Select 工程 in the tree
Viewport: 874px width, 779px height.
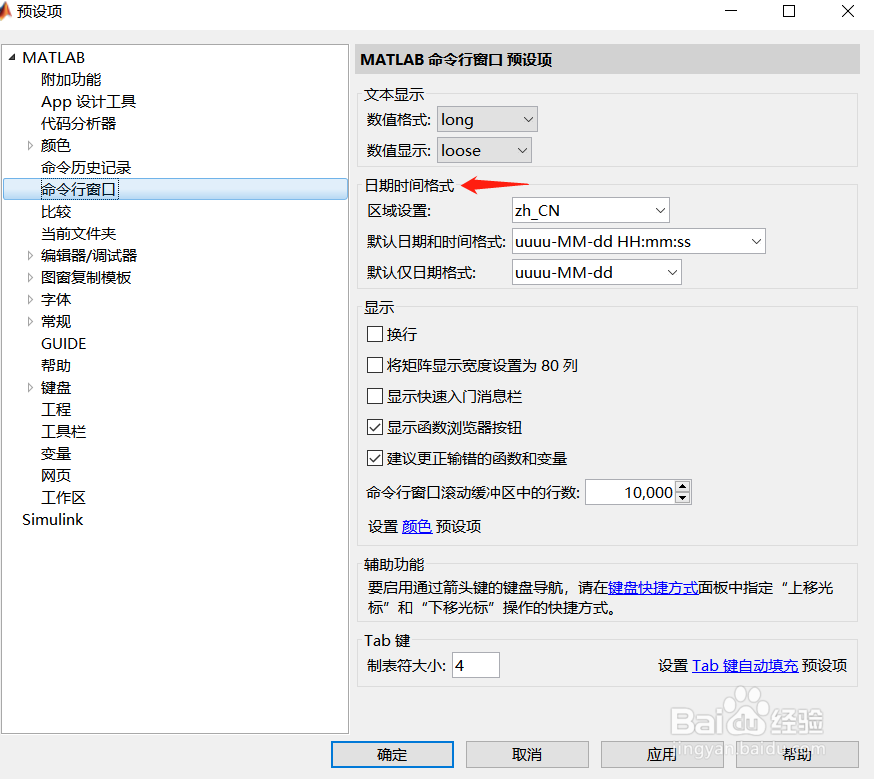[x=56, y=410]
